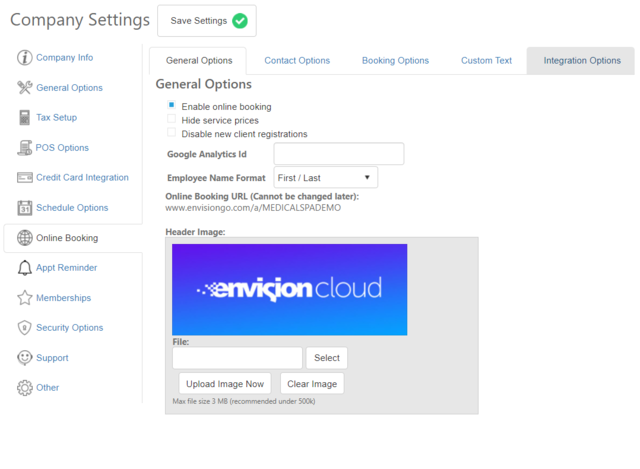Open Company Info sidebar link

tap(64, 58)
